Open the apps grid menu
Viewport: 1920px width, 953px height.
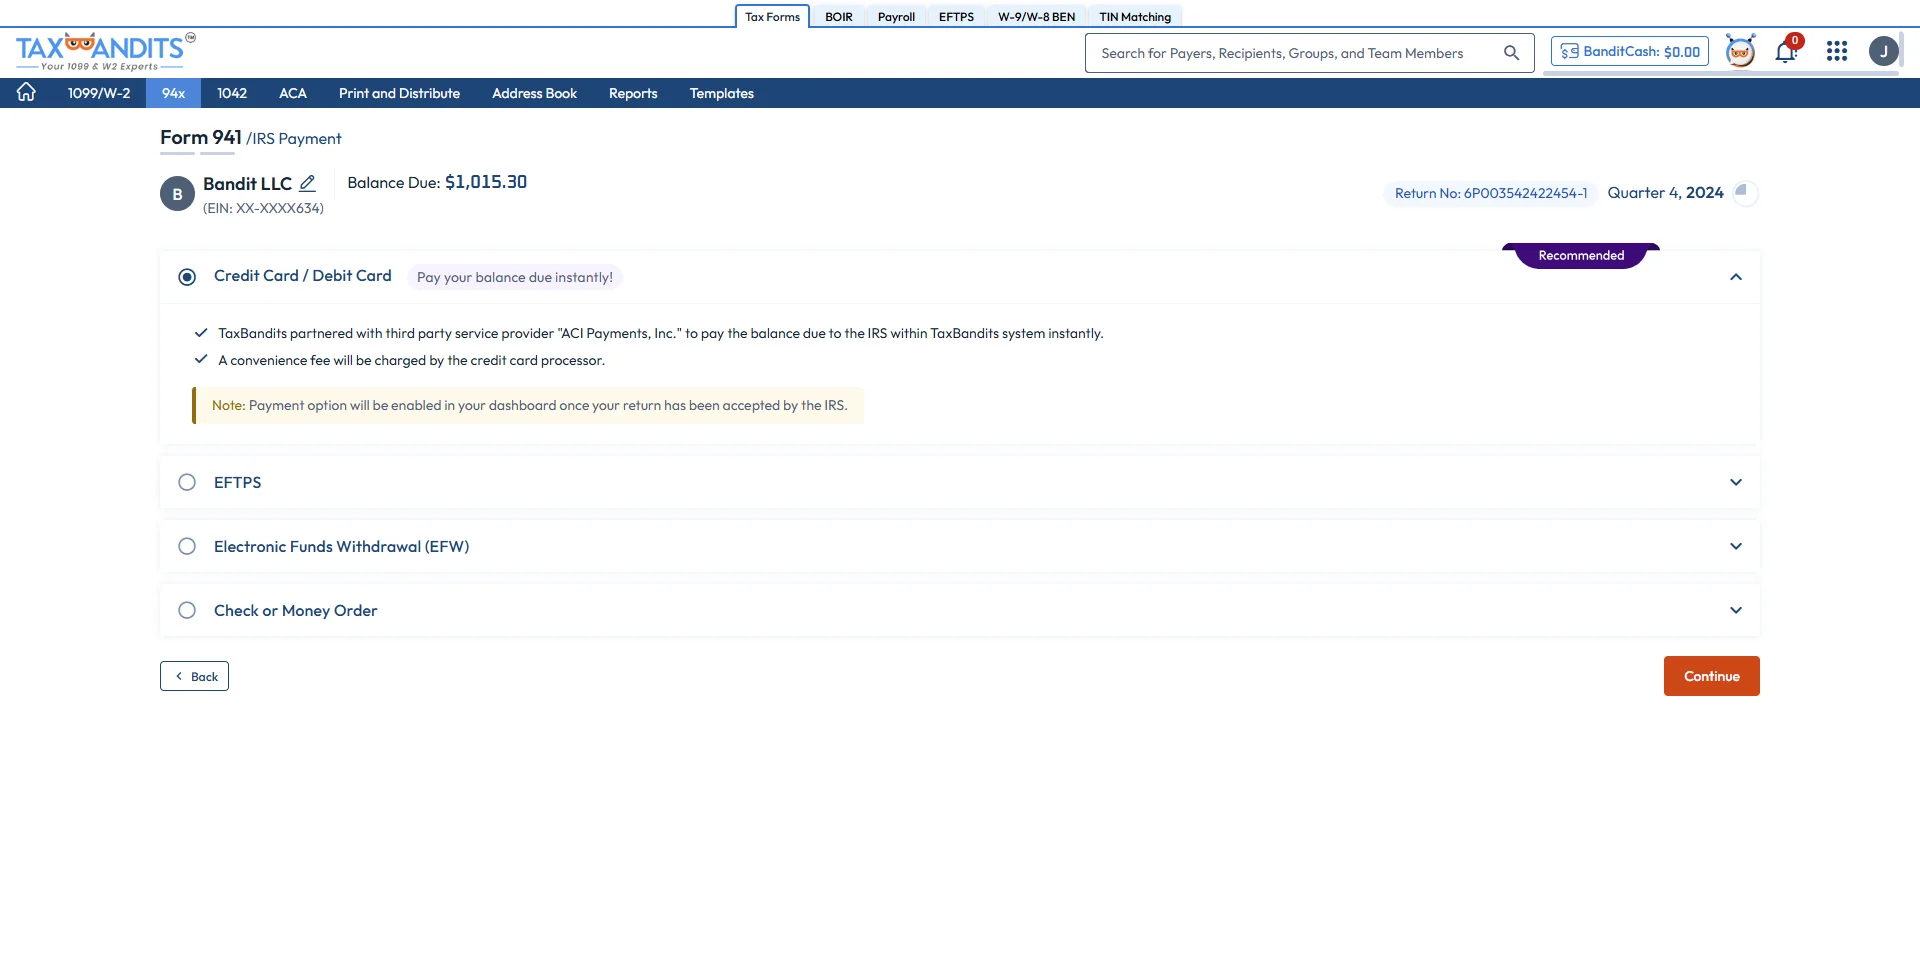coord(1837,51)
